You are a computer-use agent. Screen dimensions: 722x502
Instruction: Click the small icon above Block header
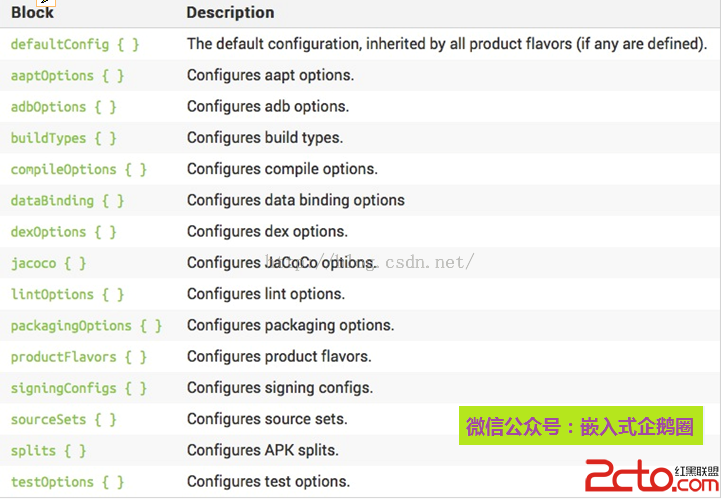(x=46, y=3)
